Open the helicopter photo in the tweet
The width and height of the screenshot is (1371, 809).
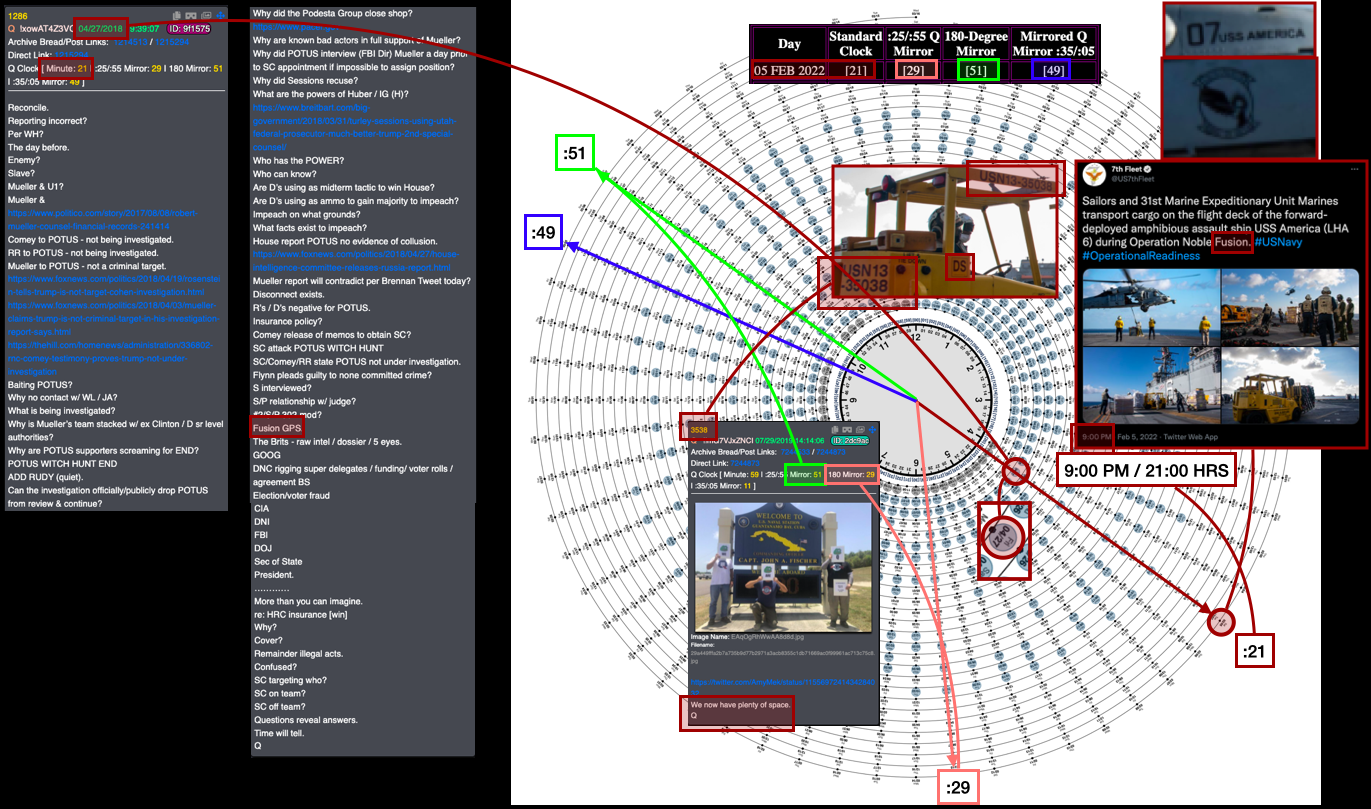(x=1150, y=307)
